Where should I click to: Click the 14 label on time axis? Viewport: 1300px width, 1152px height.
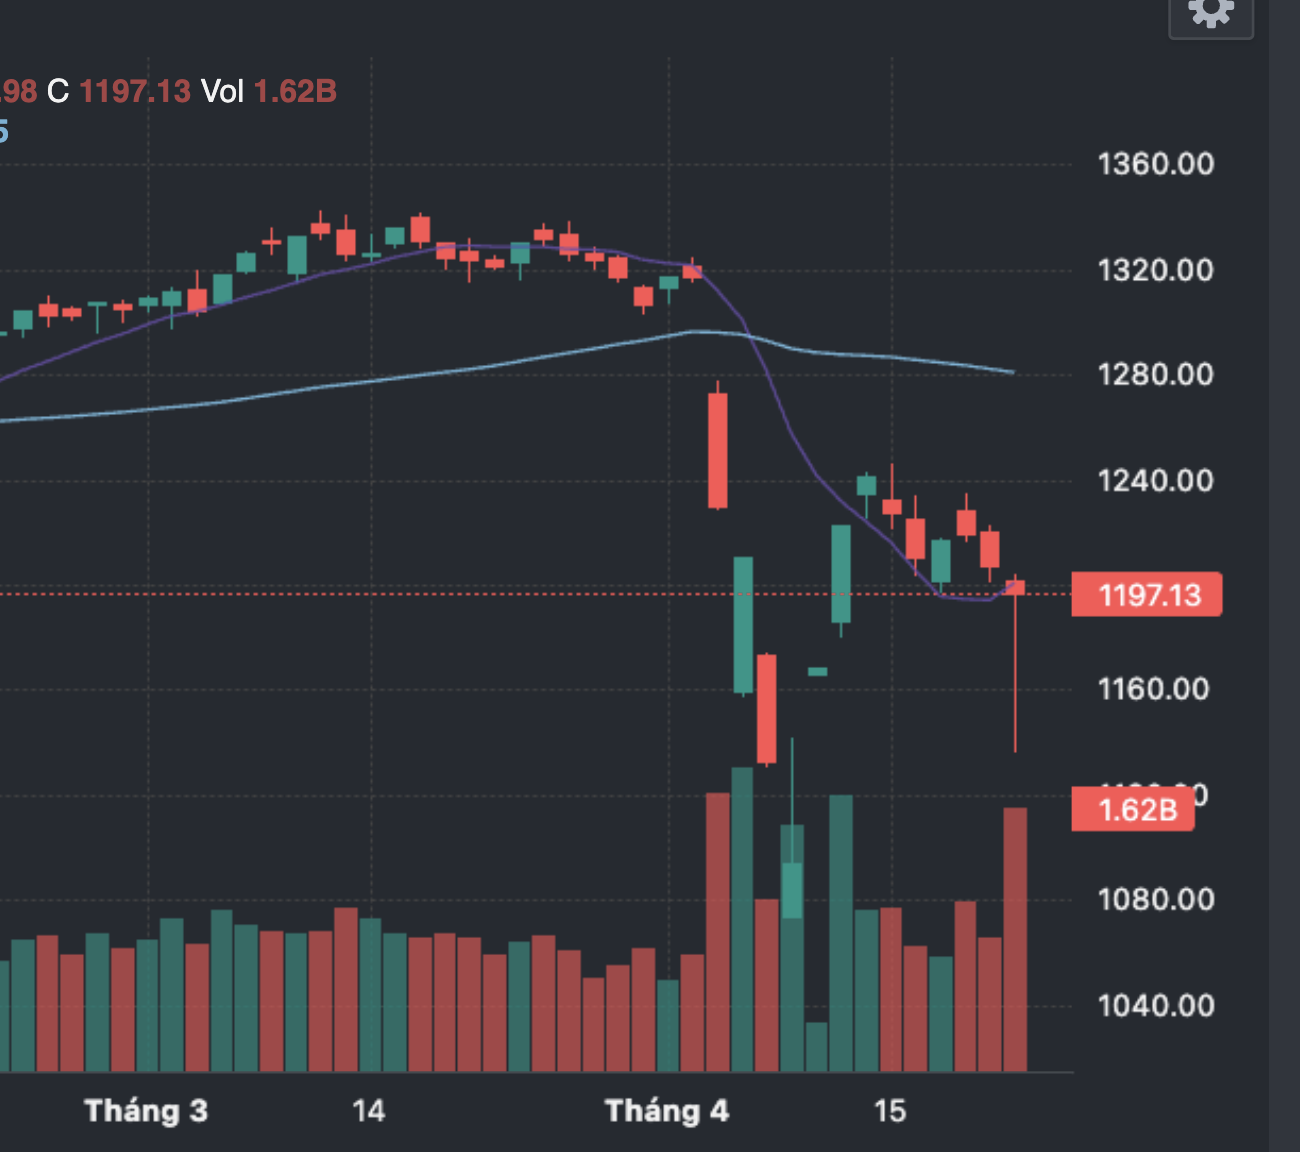pyautogui.click(x=368, y=1111)
